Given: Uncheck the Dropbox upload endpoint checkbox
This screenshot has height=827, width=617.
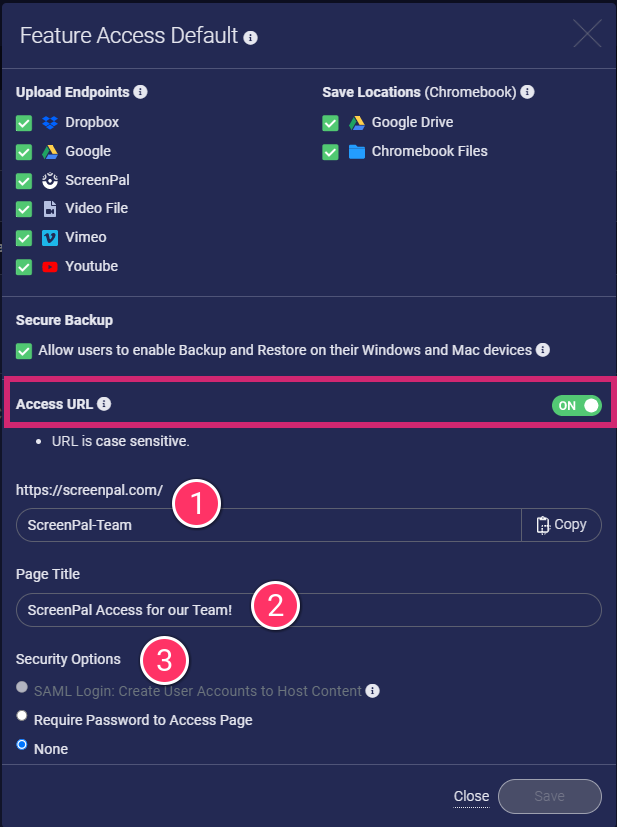Looking at the screenshot, I should [x=24, y=123].
